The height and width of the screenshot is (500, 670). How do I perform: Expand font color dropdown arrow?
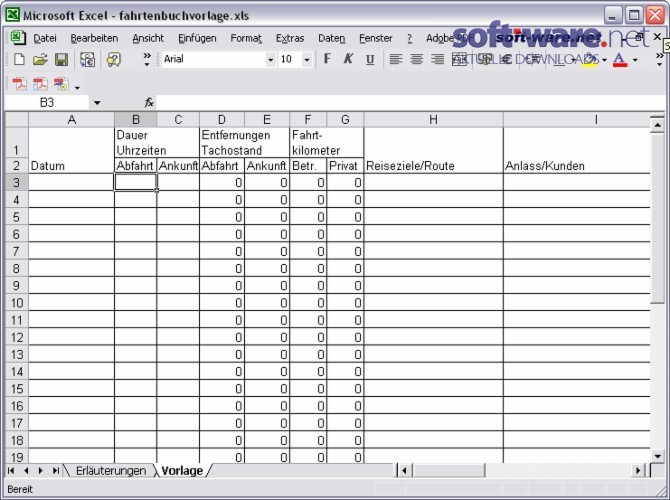(x=635, y=60)
